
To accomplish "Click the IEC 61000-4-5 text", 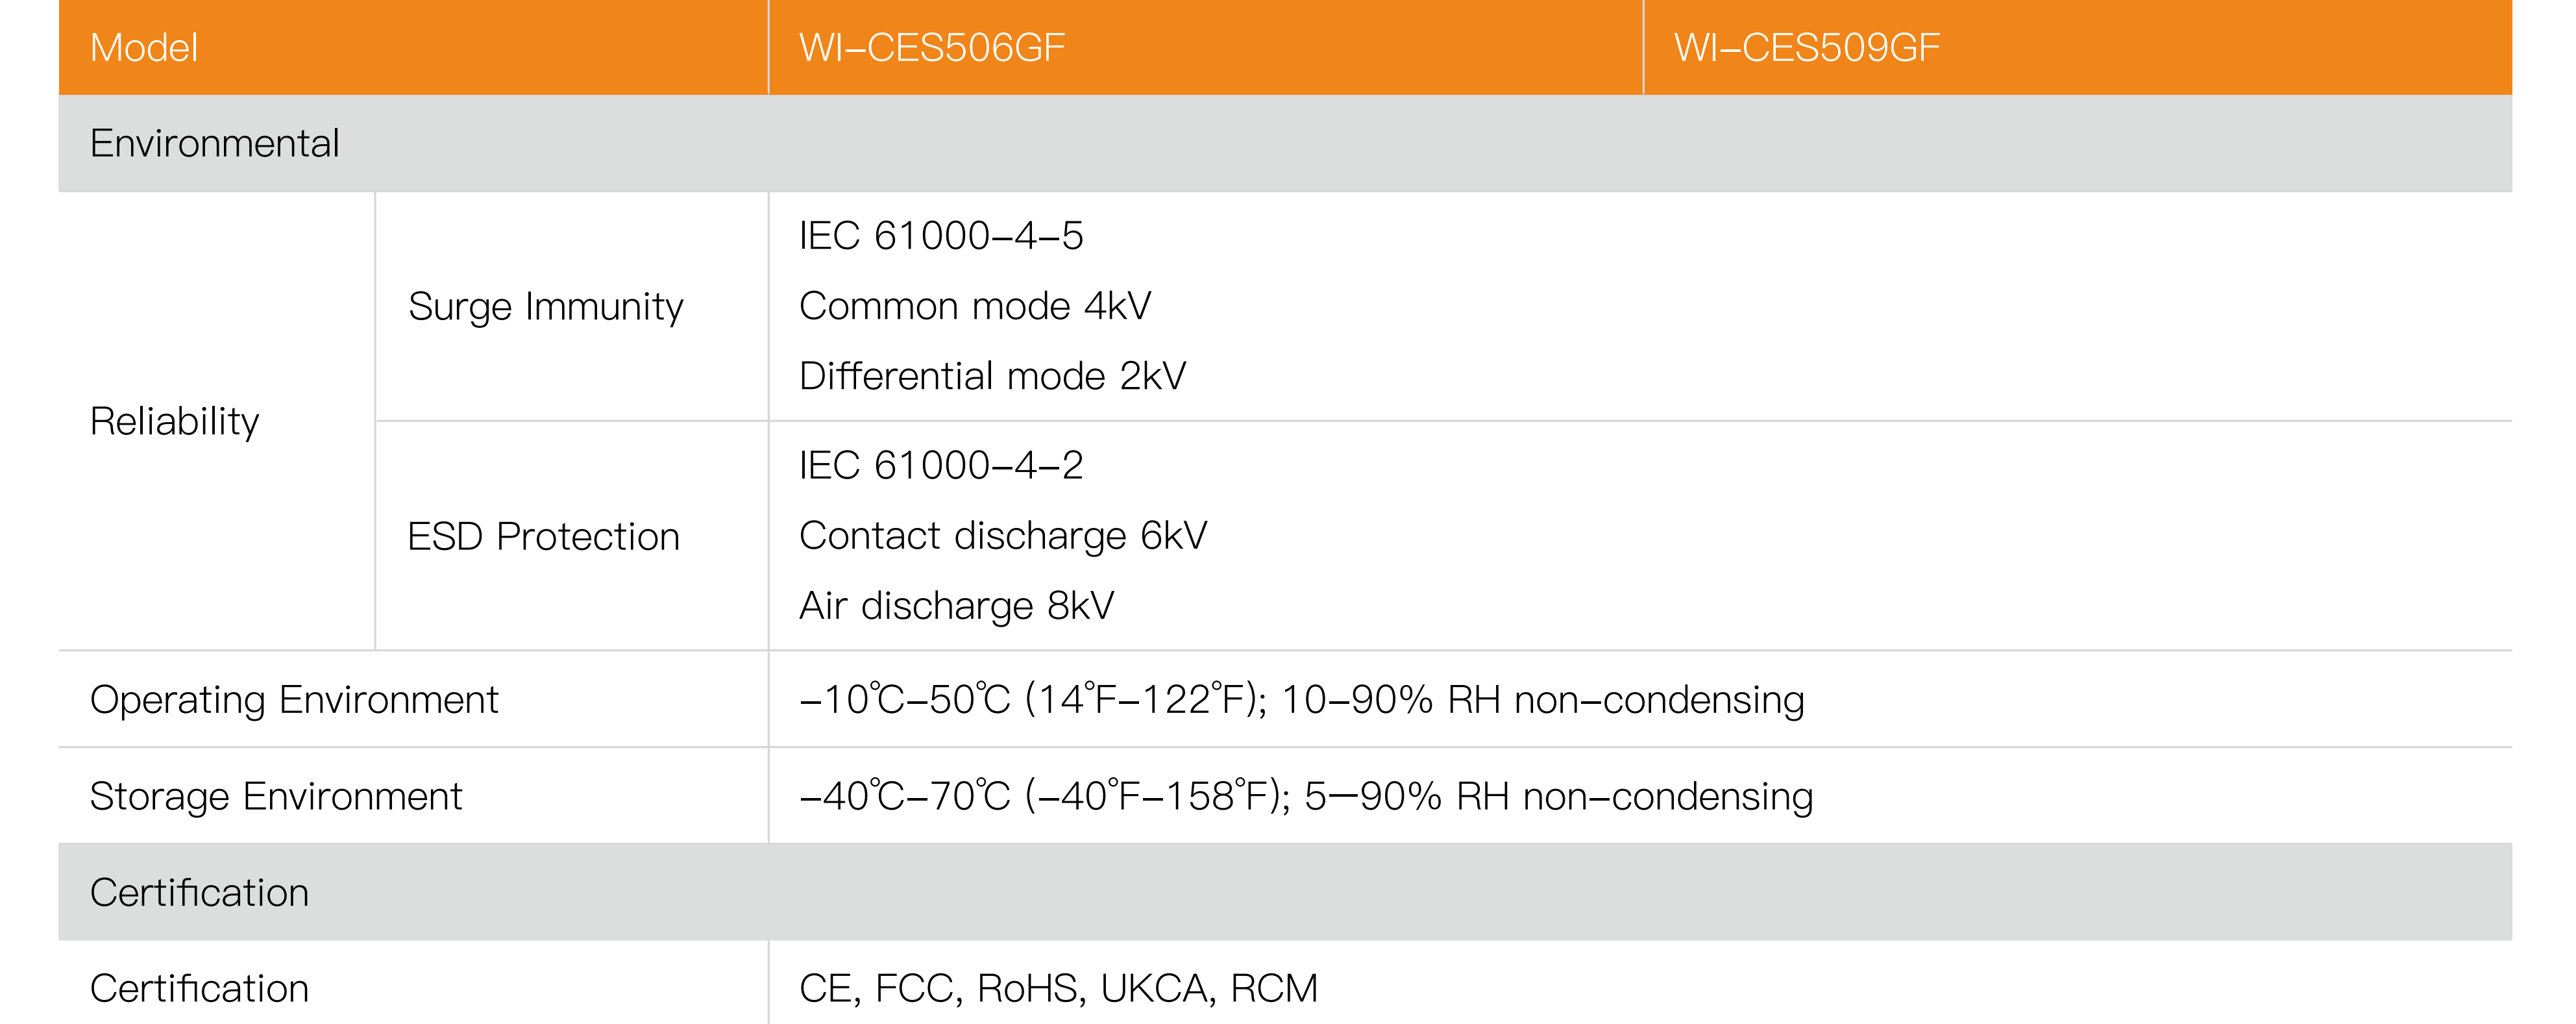I will [x=941, y=236].
